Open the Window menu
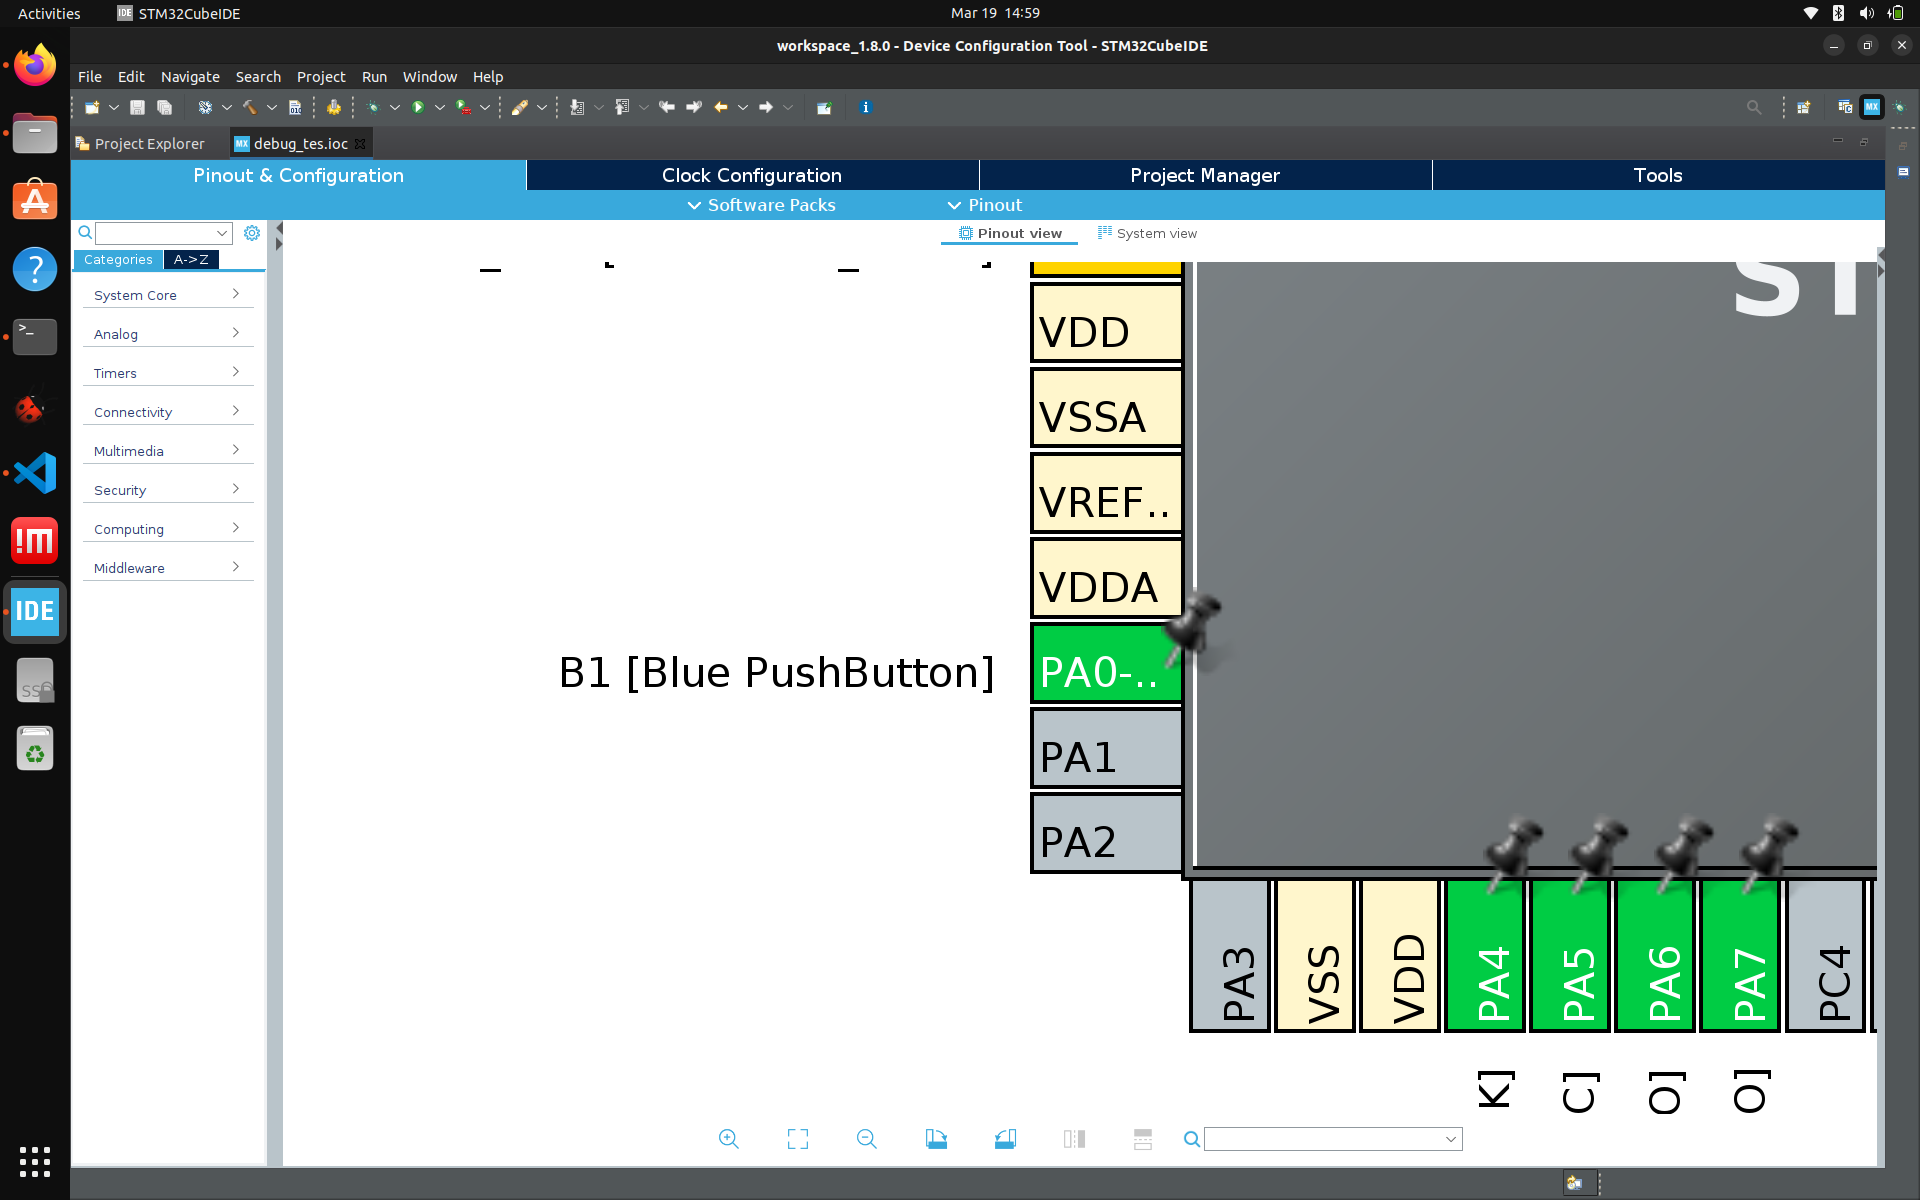Image resolution: width=1920 pixels, height=1200 pixels. [x=430, y=77]
